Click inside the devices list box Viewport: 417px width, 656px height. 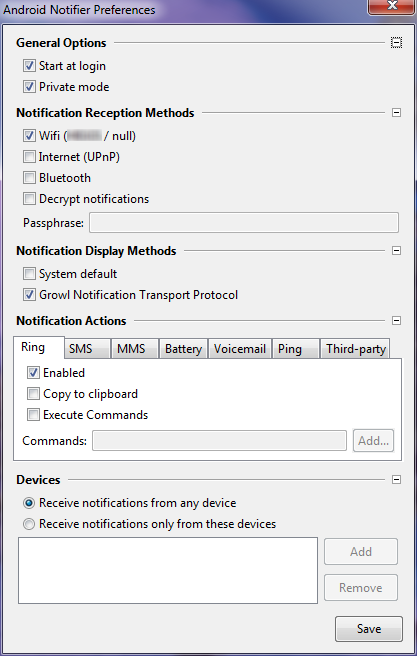168,571
